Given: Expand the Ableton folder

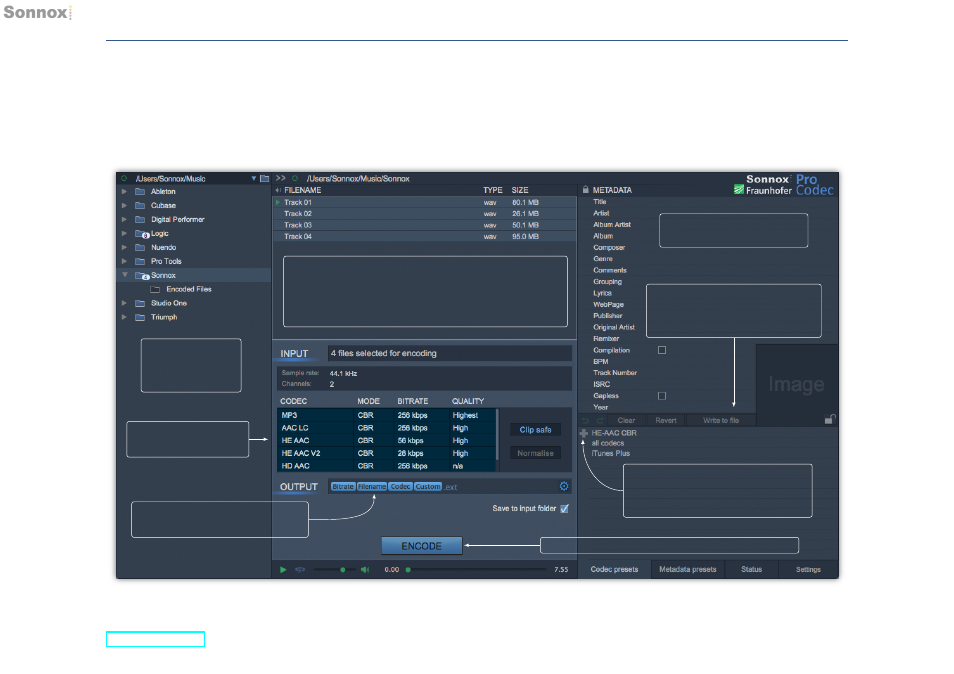Looking at the screenshot, I should click(124, 191).
